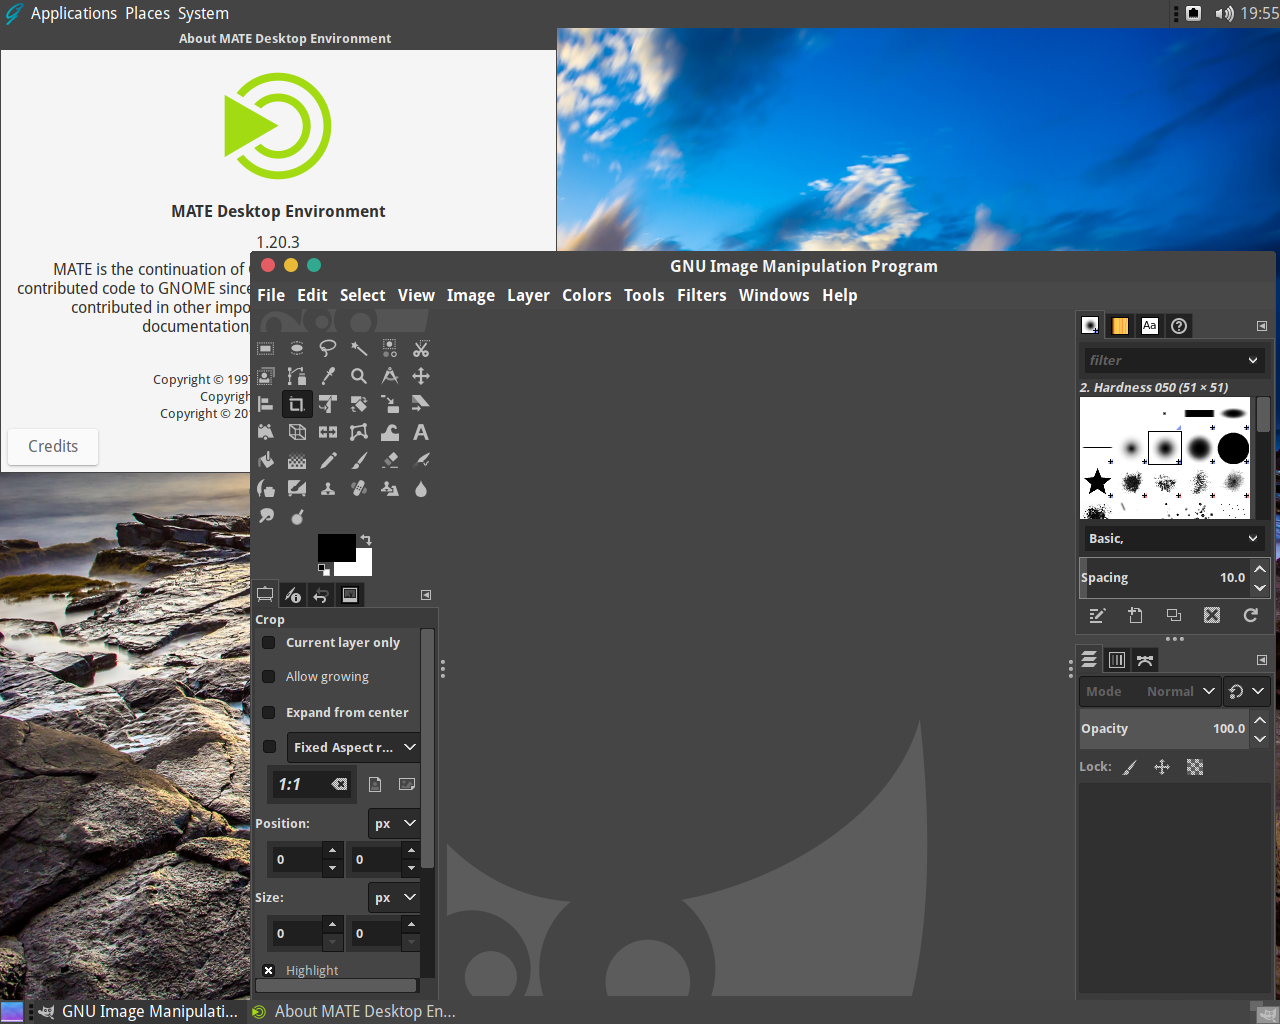Pick the Pencil tool

pyautogui.click(x=328, y=460)
